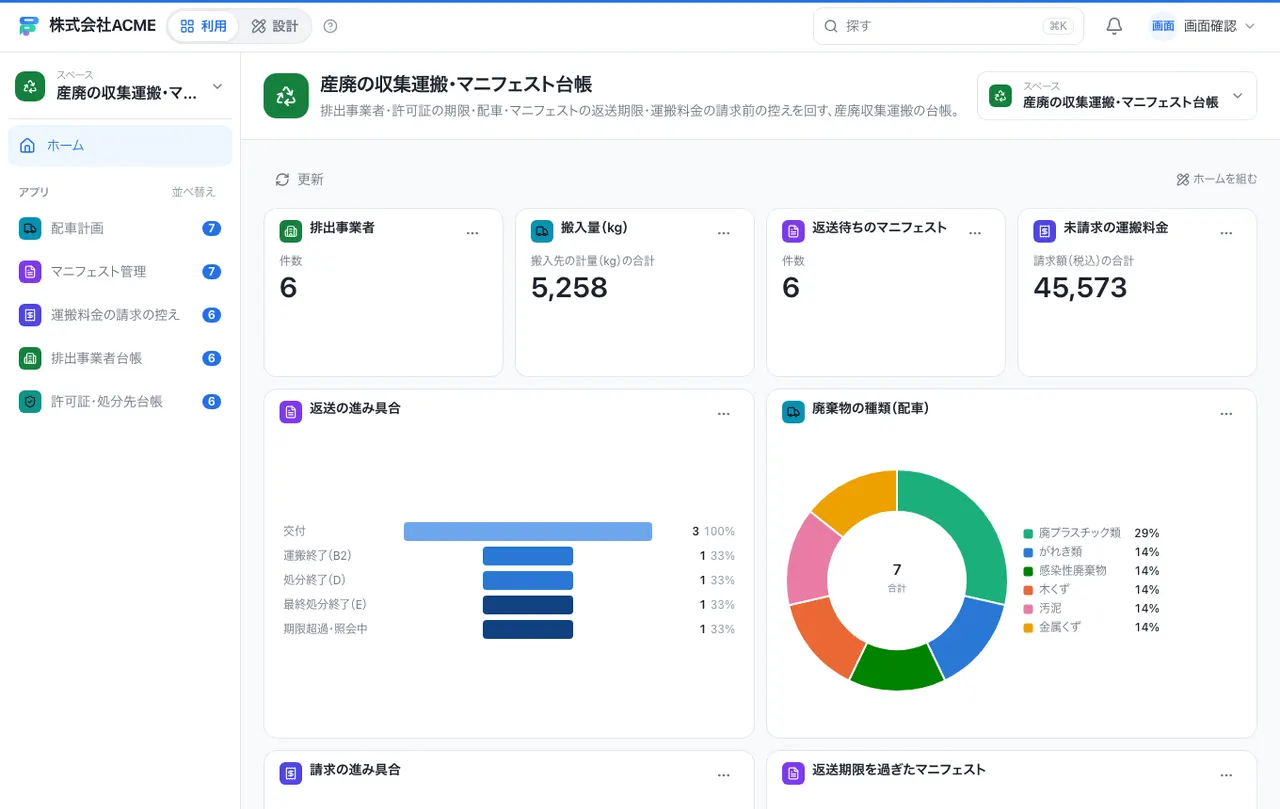Viewport: 1280px width, 809px height.
Task: Click the green recycle icon beside page title
Action: 286,95
